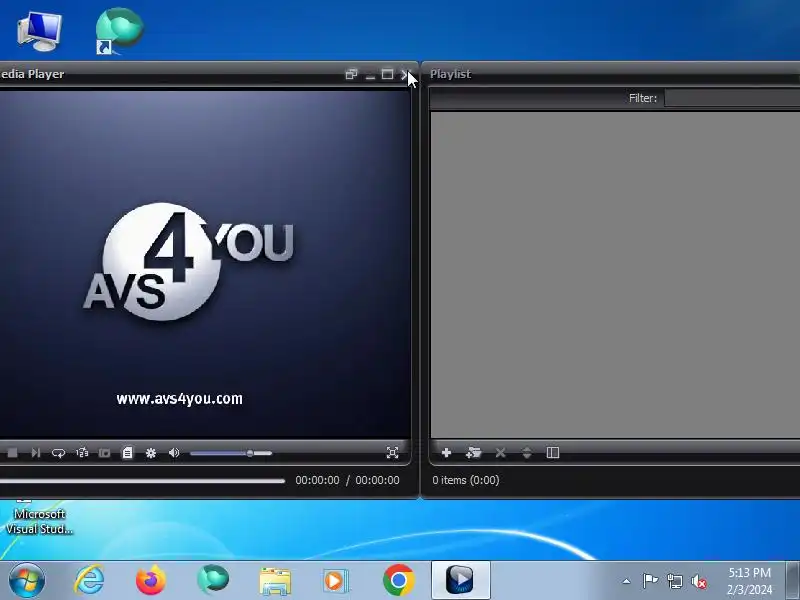Add files with the playlist plus icon
Image resolution: width=800 pixels, height=600 pixels.
click(446, 453)
